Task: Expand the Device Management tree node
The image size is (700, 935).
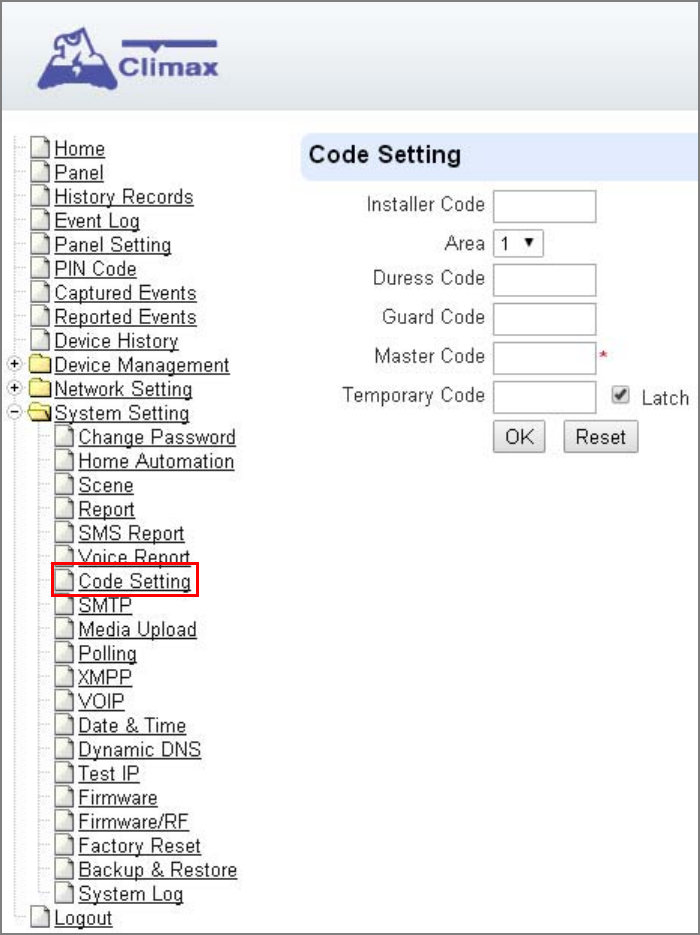Action: [x=14, y=364]
